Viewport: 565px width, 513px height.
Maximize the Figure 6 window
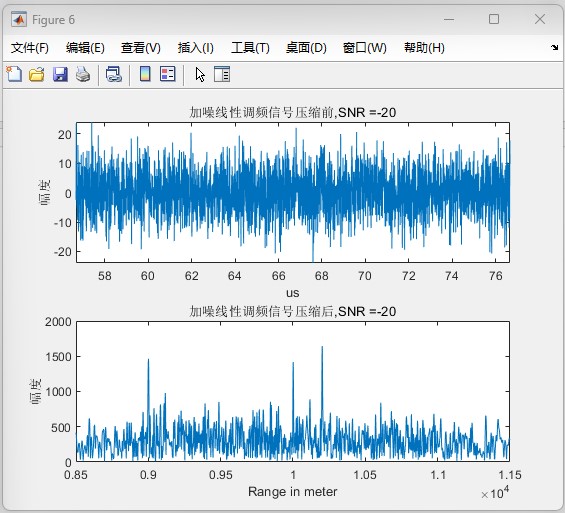pos(494,19)
